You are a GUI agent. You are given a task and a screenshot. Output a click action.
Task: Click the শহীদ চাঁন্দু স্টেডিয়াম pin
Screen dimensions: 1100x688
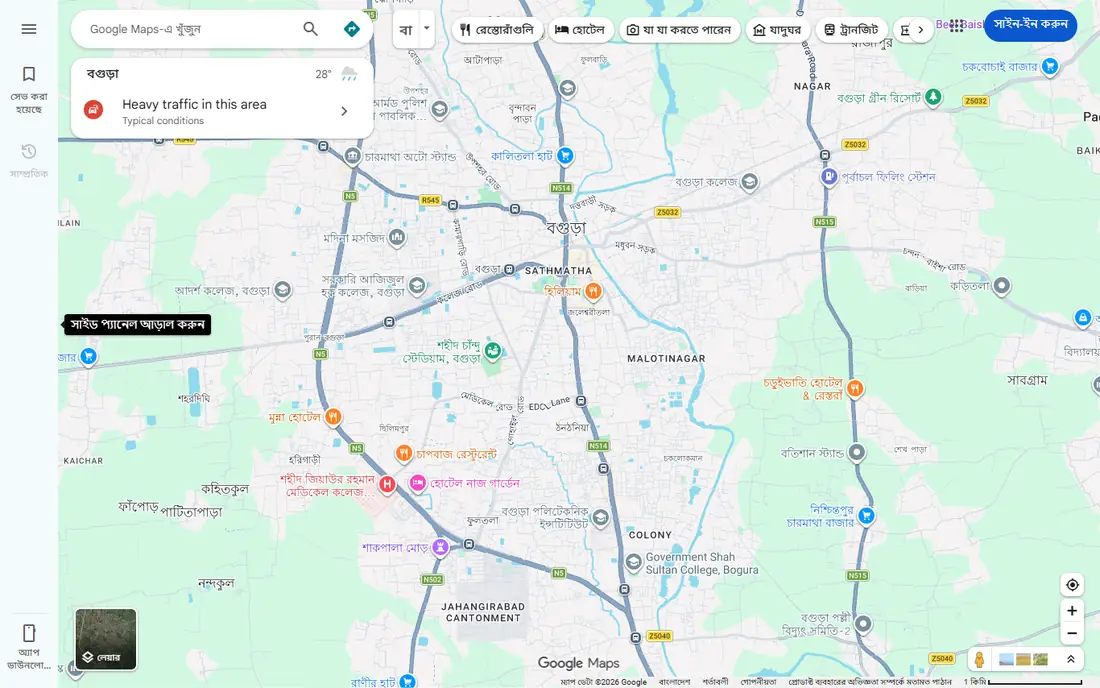[x=493, y=351]
